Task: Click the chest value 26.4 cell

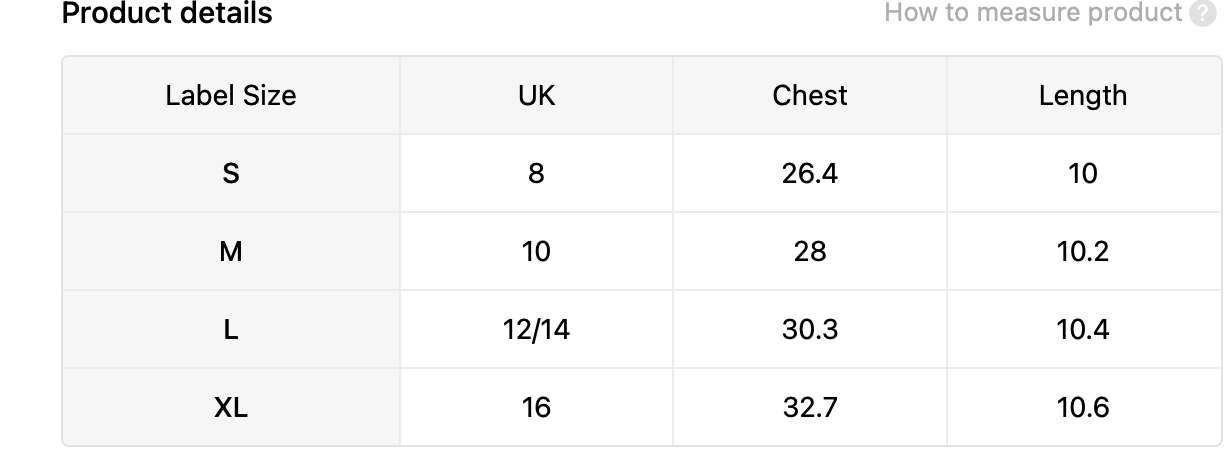Action: click(x=810, y=174)
